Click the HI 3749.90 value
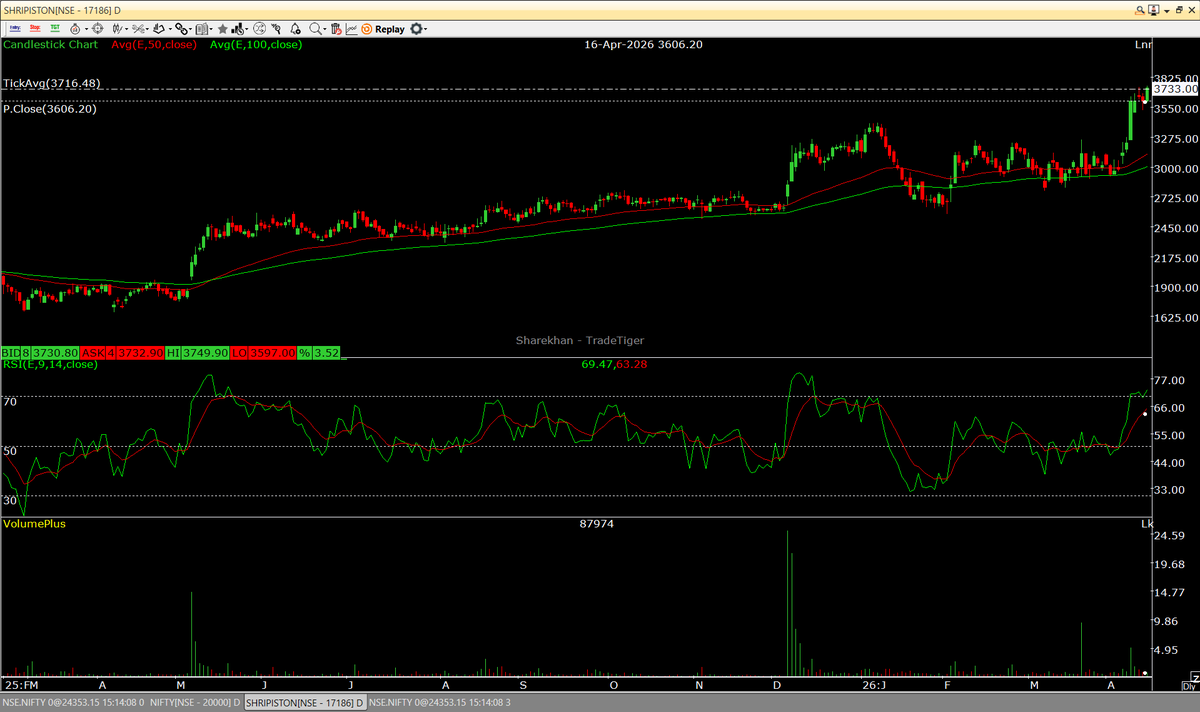Image resolution: width=1200 pixels, height=712 pixels. (x=205, y=352)
